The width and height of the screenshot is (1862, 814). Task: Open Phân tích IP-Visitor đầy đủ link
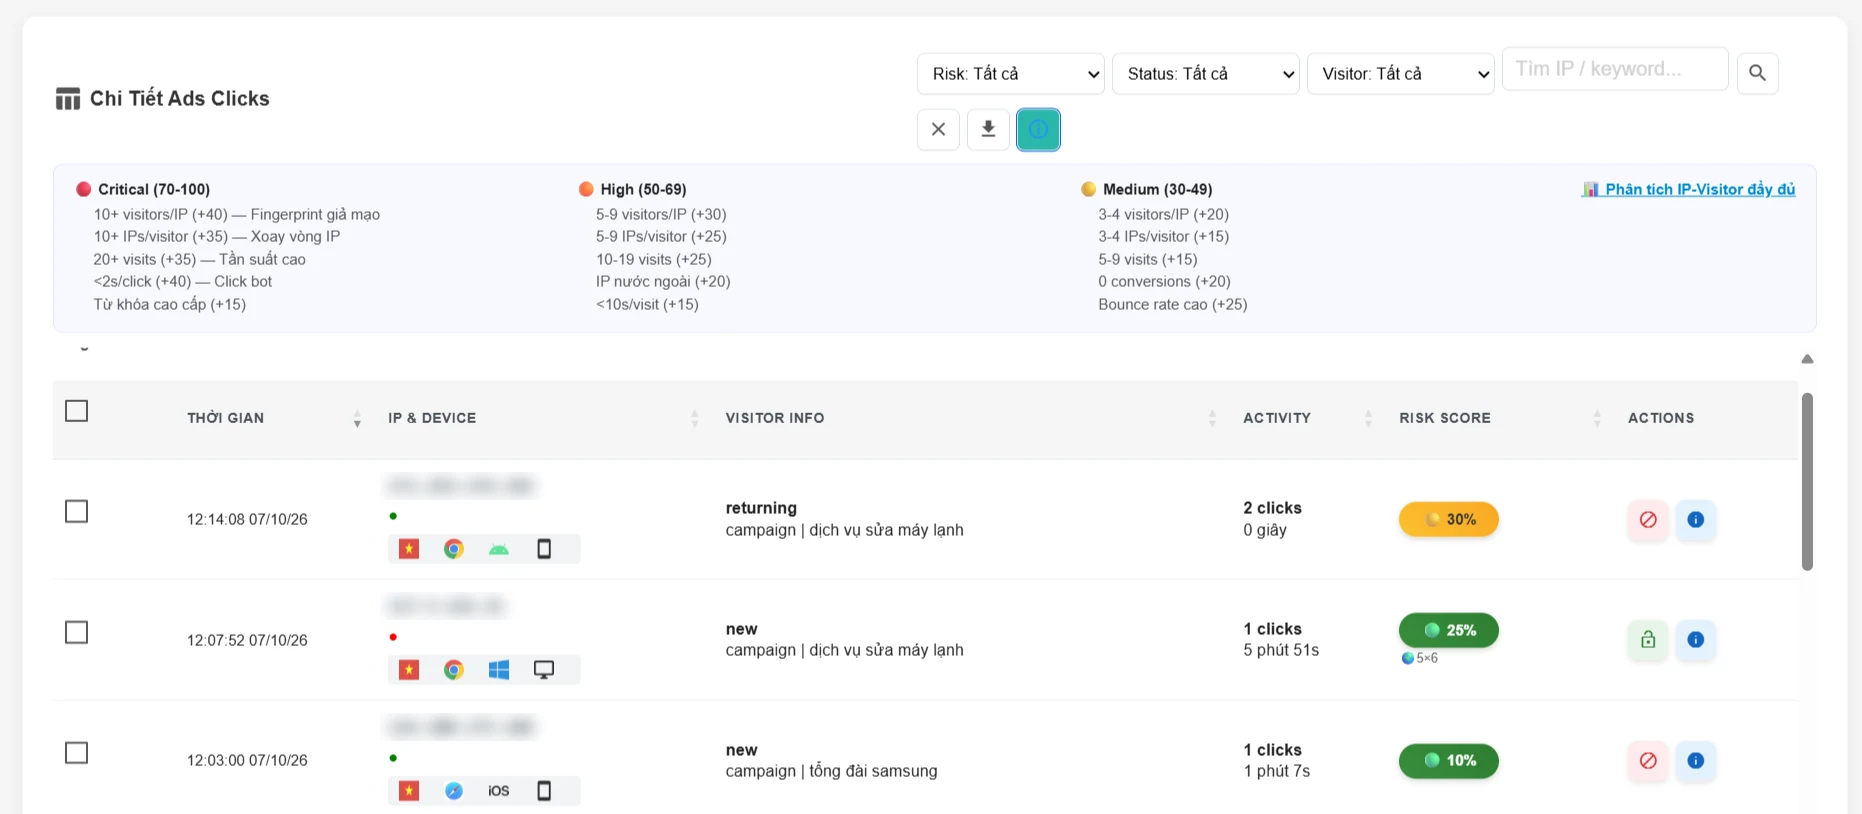pos(1689,189)
